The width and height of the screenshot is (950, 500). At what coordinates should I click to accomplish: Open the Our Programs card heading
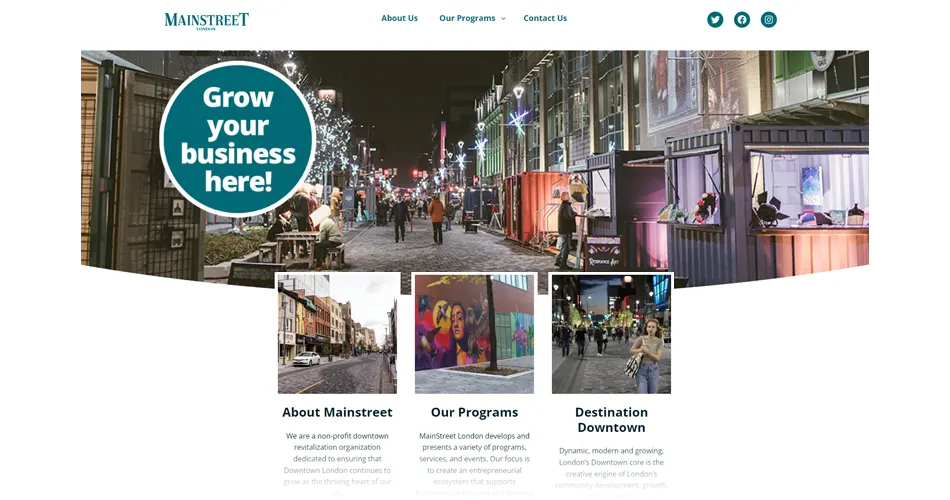point(474,412)
